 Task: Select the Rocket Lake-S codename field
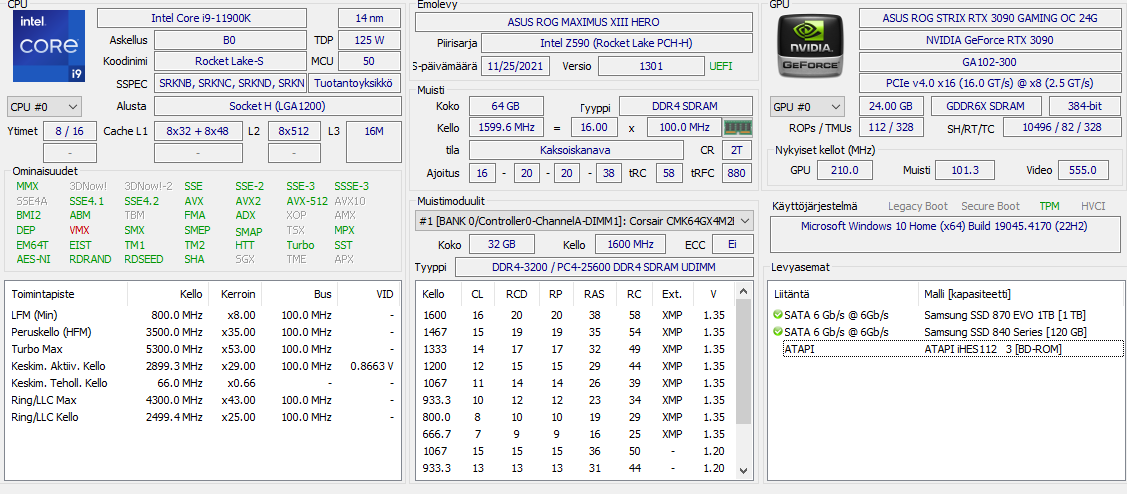click(230, 62)
